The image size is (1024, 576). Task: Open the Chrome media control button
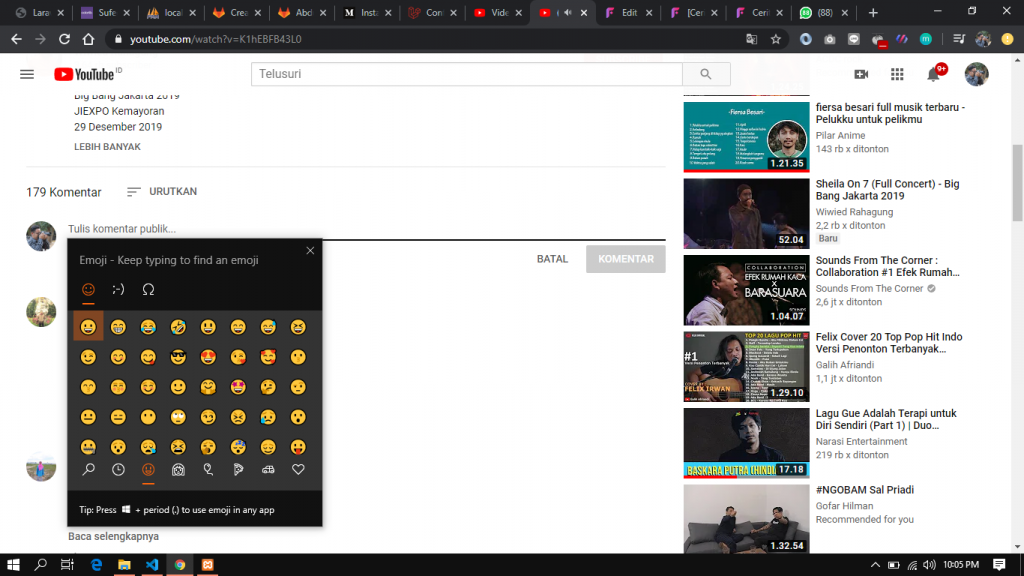pos(958,39)
